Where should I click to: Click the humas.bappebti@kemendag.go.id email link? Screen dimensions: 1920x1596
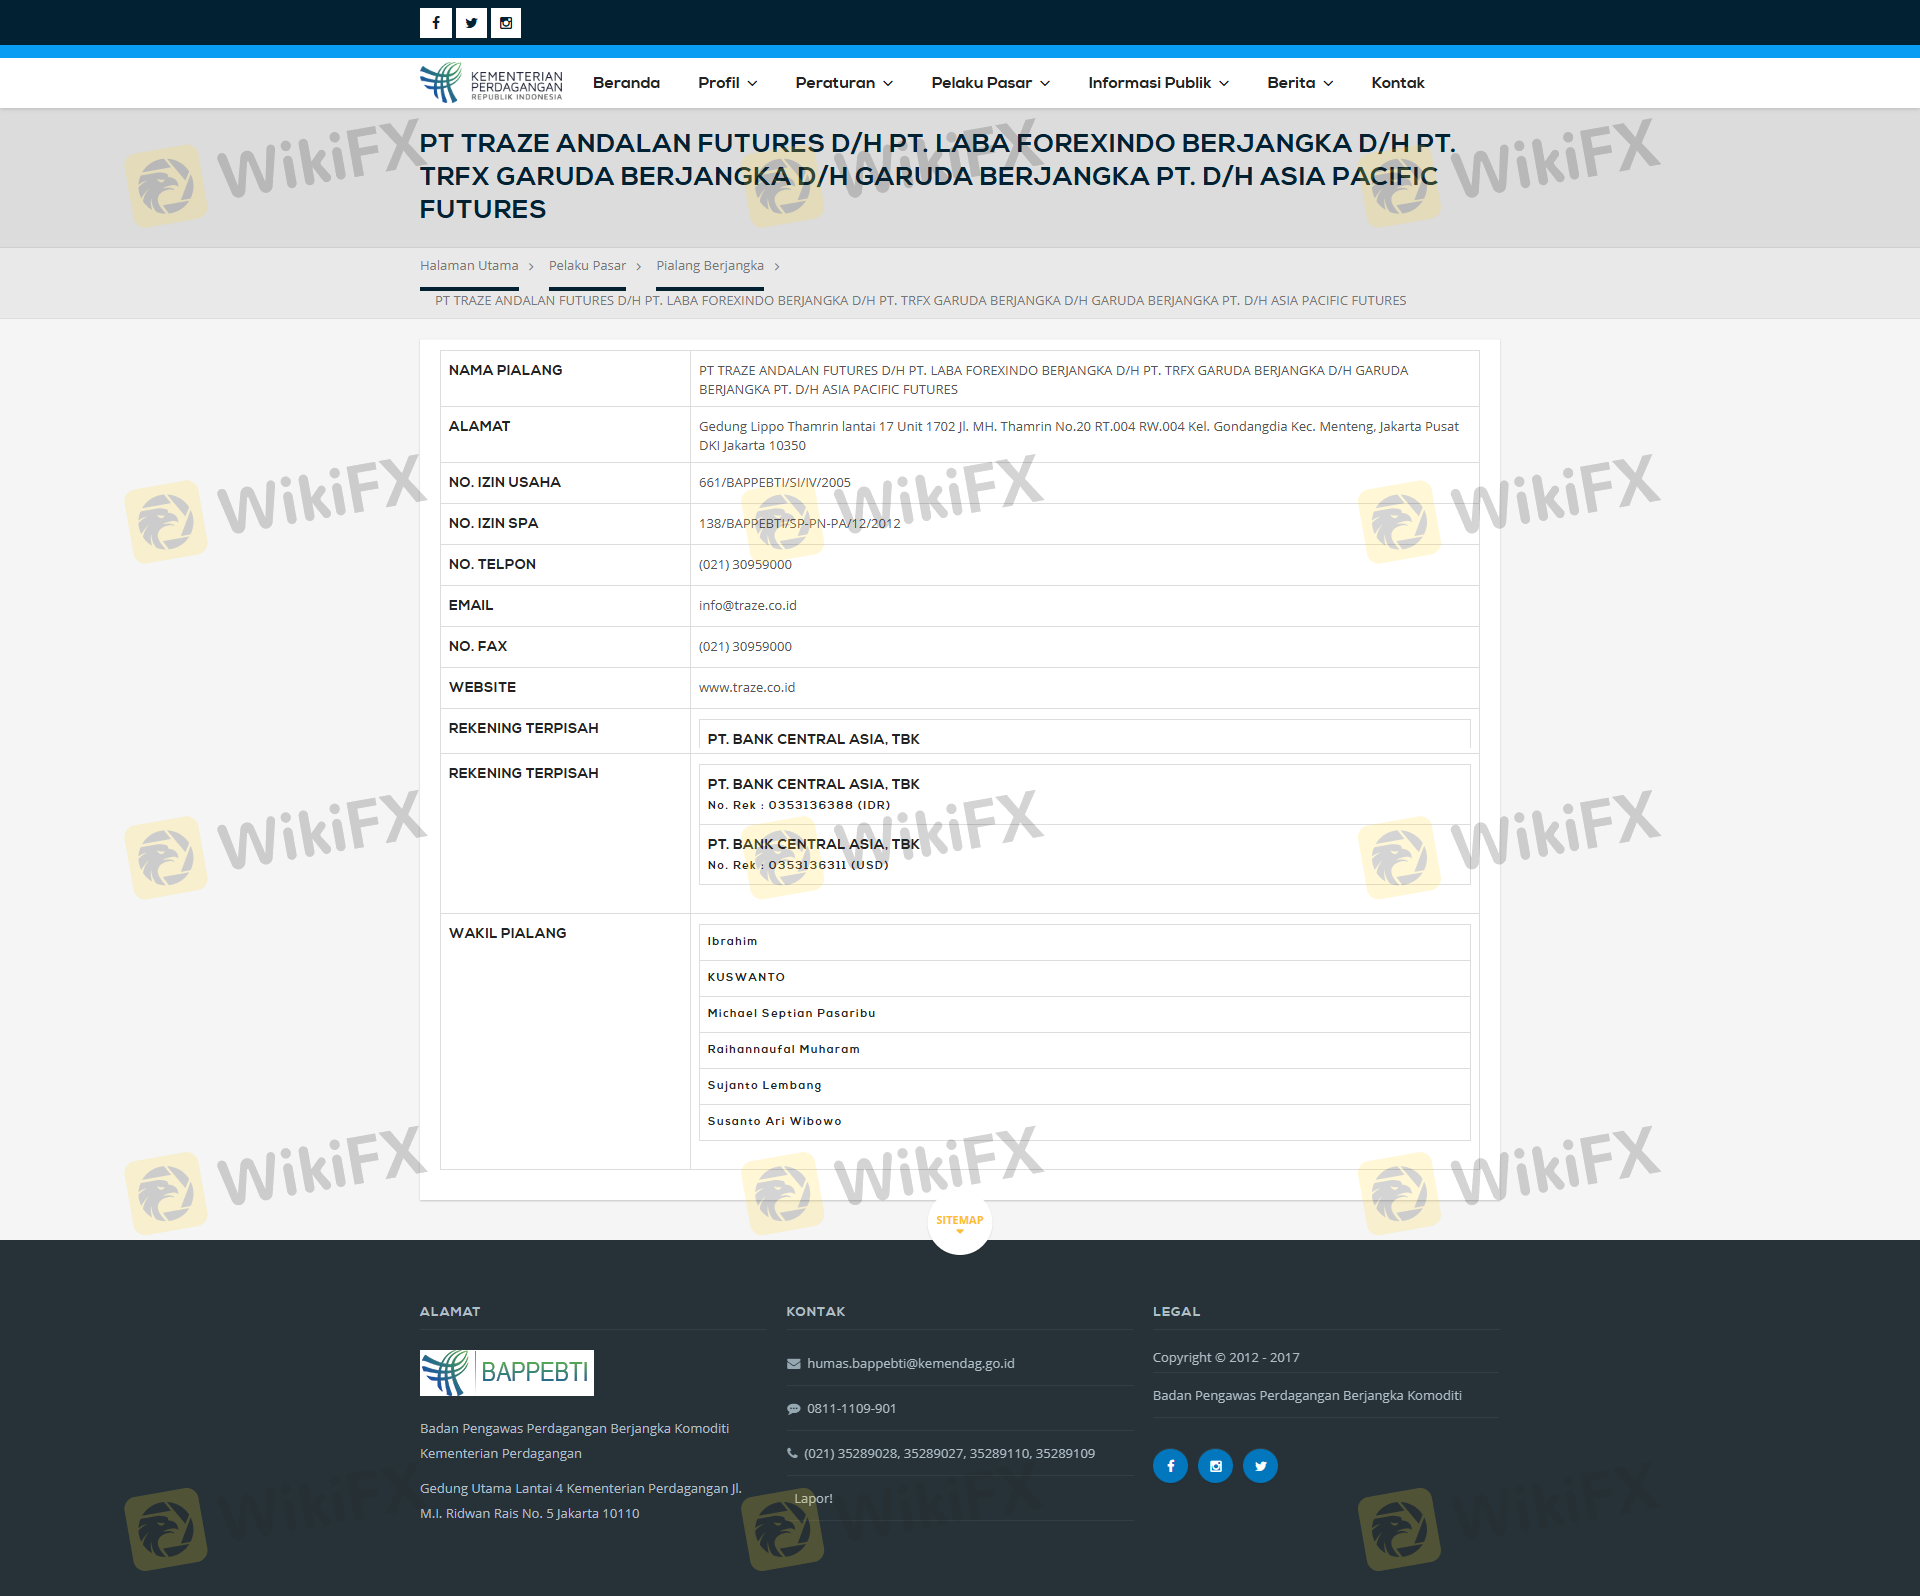click(910, 1363)
